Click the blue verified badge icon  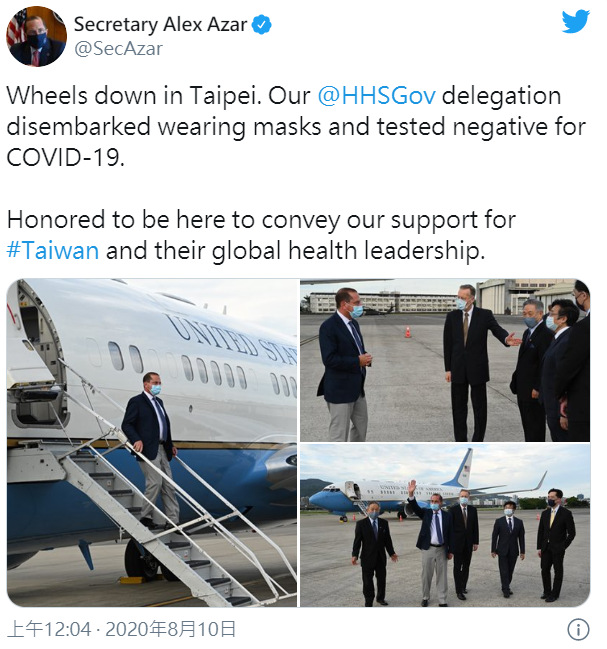tap(262, 25)
